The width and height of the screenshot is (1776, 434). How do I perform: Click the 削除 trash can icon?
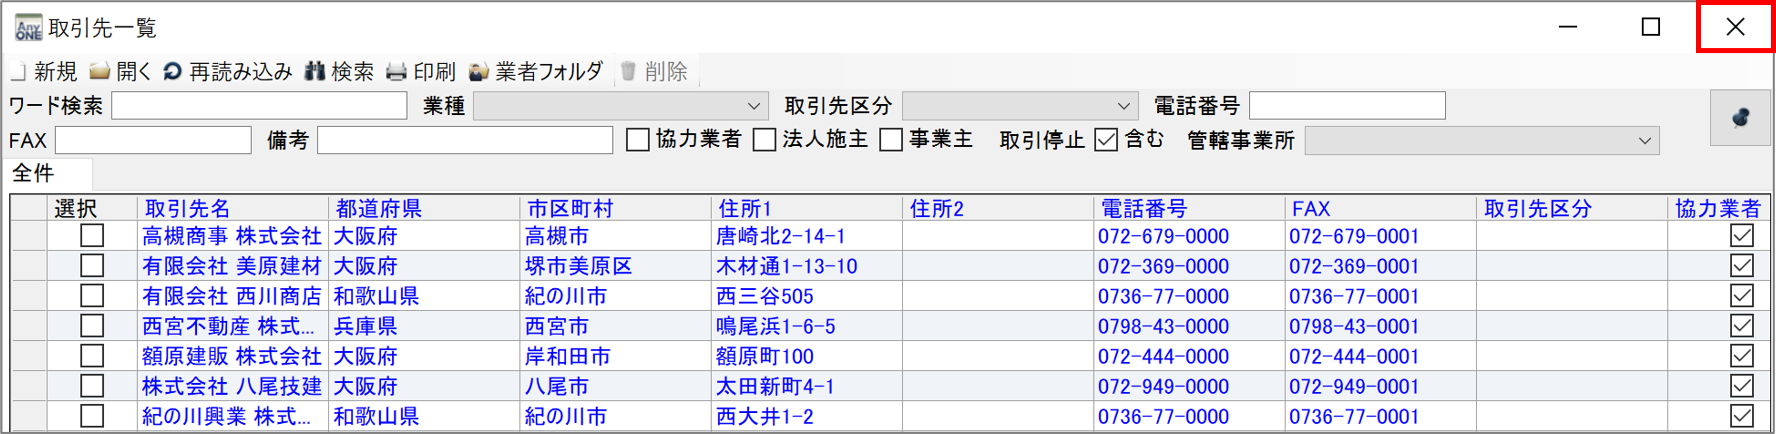point(628,72)
